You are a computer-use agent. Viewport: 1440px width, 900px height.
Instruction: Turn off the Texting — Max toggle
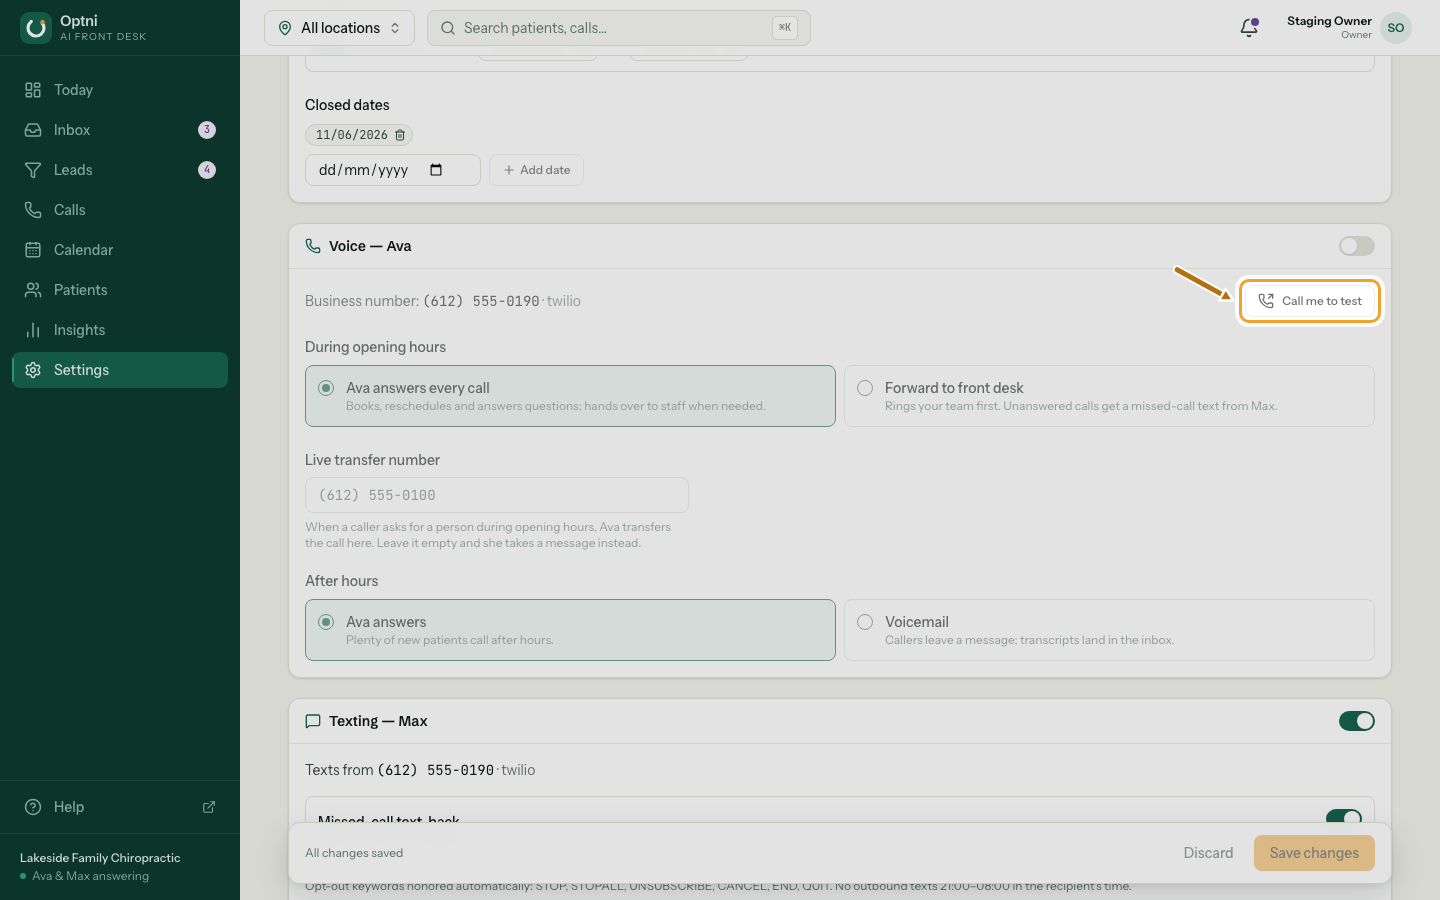[1357, 721]
